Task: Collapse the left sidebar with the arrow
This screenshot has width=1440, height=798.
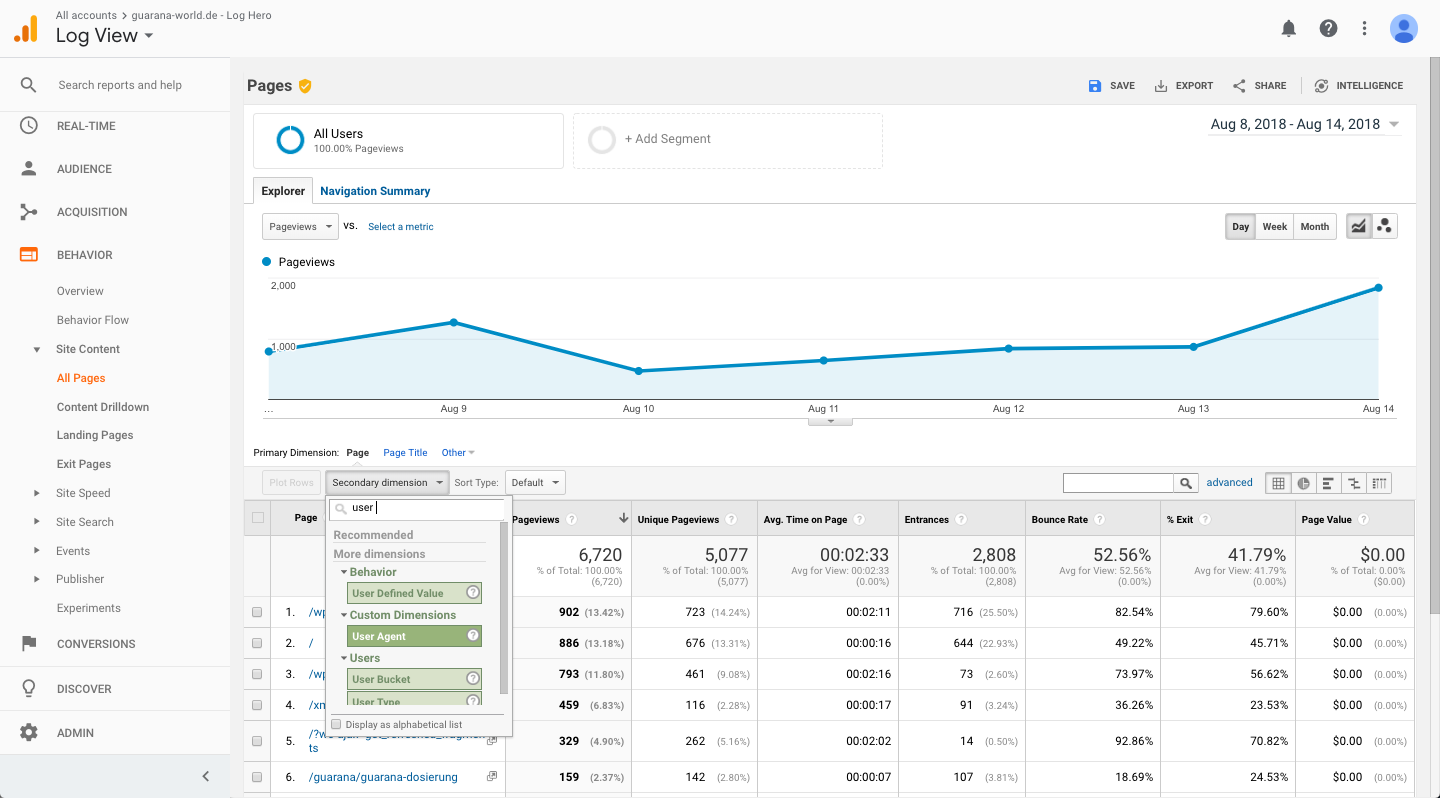Action: click(206, 776)
